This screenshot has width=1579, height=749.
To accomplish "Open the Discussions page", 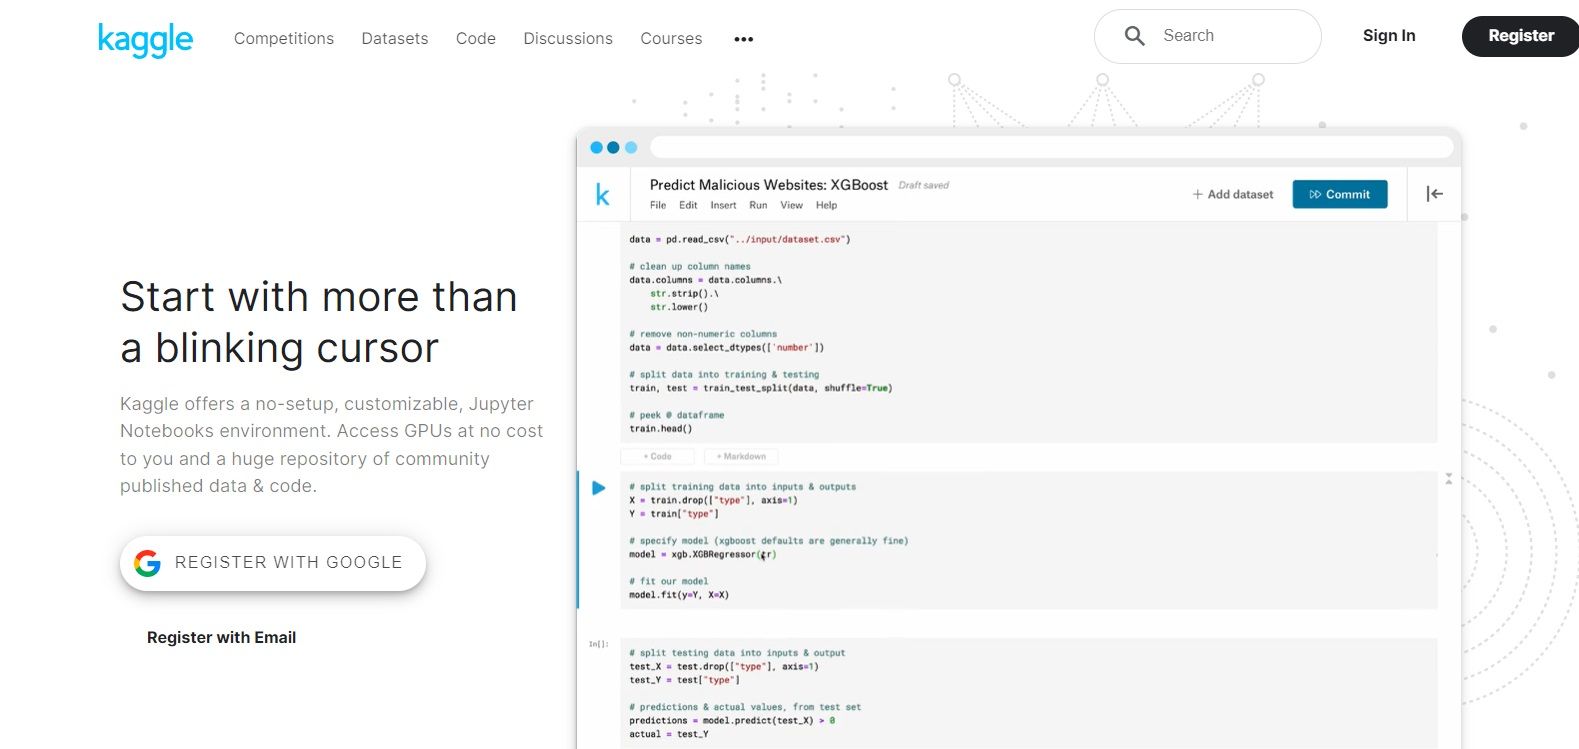I will click(568, 38).
